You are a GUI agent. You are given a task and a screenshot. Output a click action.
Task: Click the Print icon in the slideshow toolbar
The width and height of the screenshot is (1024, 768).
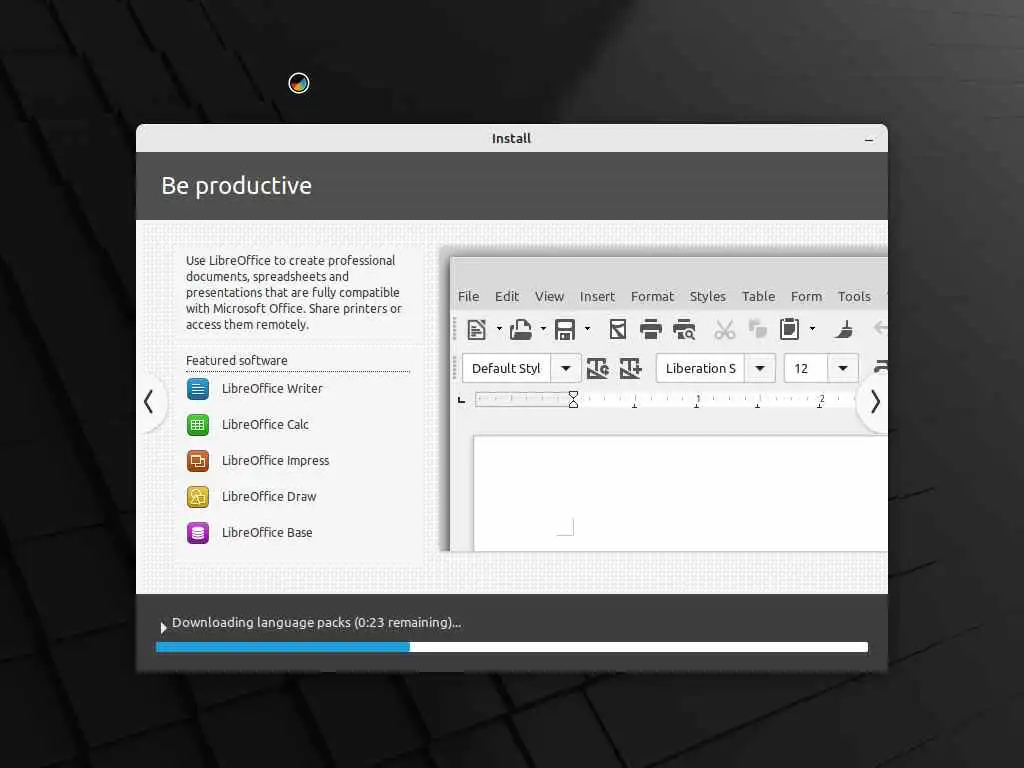[650, 330]
